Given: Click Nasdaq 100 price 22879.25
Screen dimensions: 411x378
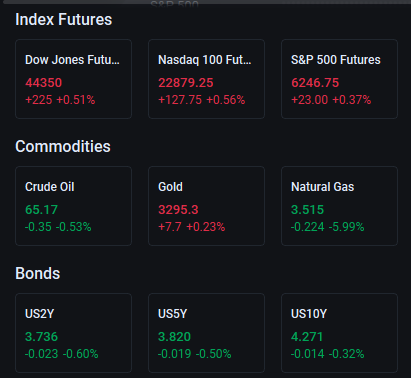Looking at the screenshot, I should 186,83.
